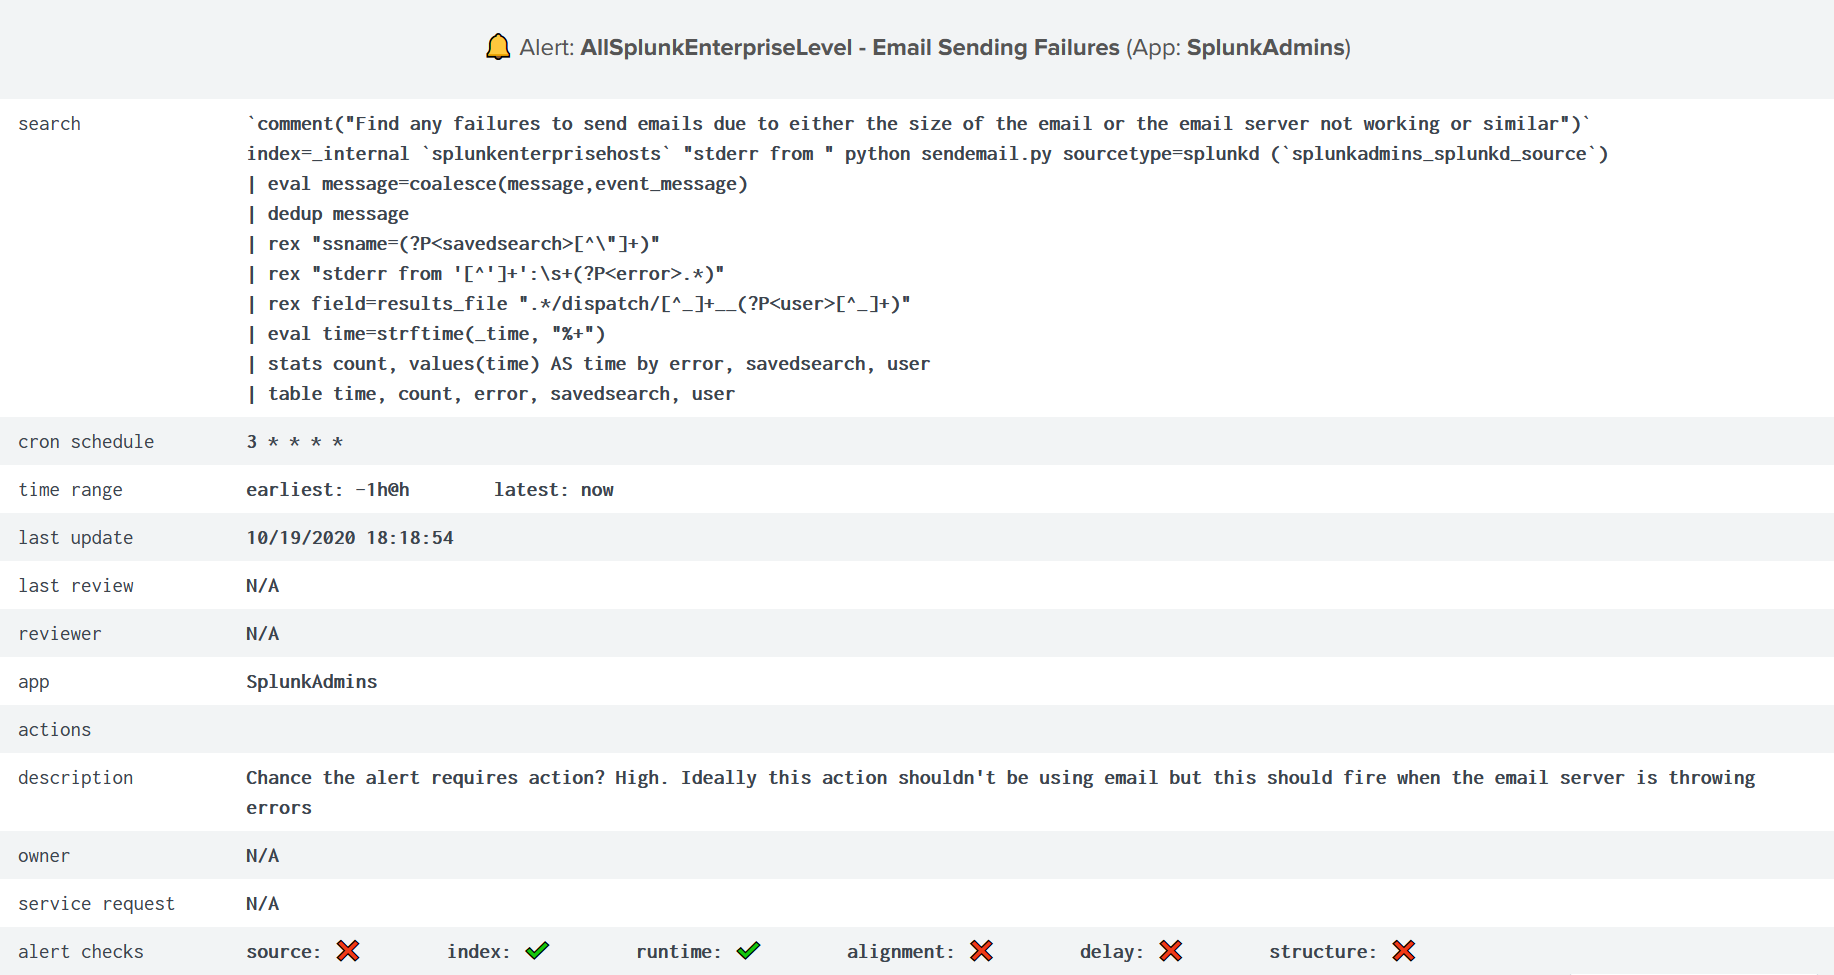Click the 'owner' row label
1834x975 pixels.
(44, 856)
